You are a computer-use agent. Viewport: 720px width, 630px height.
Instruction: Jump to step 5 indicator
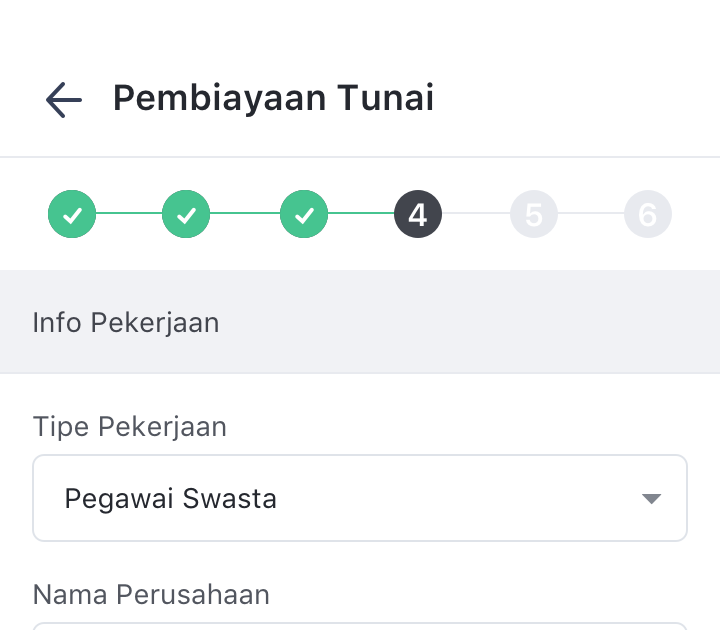point(533,214)
